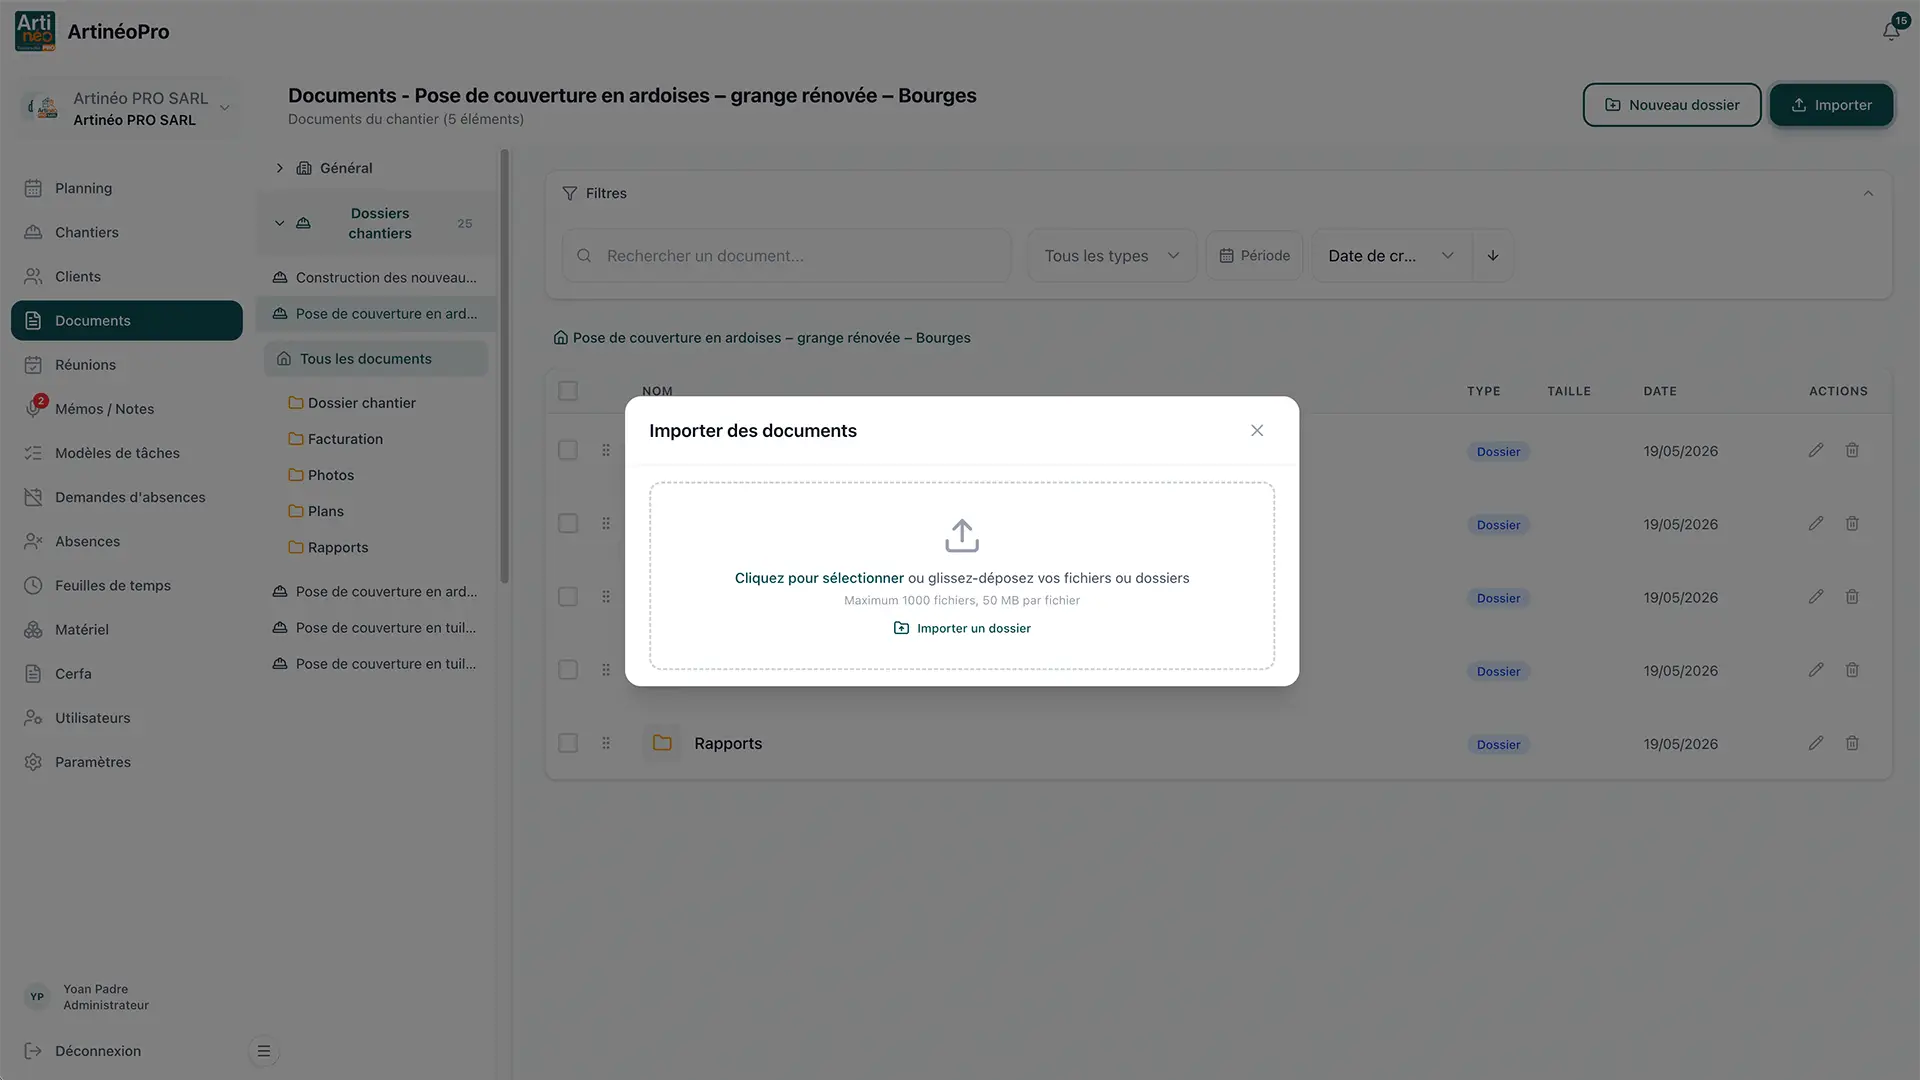Tick the select-all checkbox in the table header
The width and height of the screenshot is (1920, 1080).
[x=568, y=391]
